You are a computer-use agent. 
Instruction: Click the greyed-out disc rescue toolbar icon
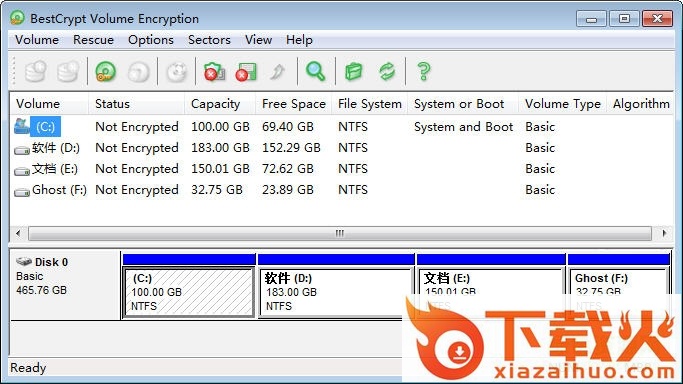click(176, 71)
